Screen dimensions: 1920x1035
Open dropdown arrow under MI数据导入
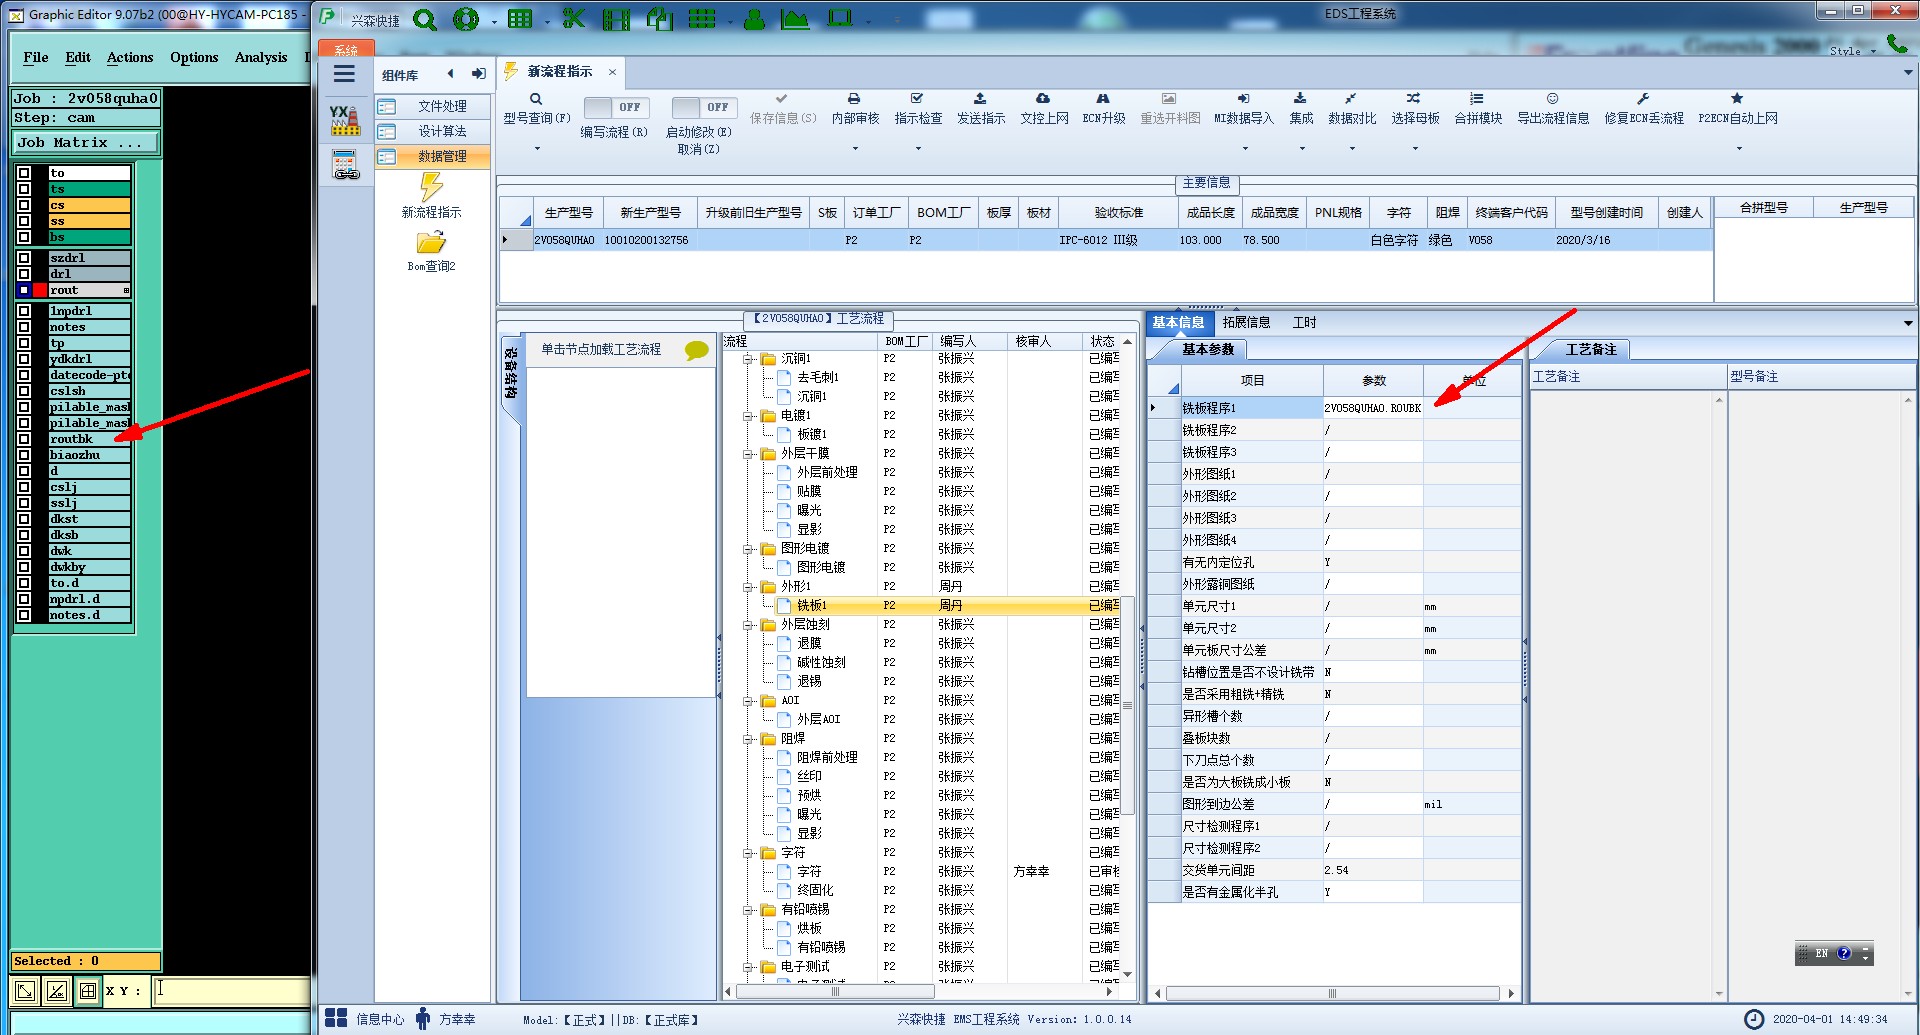1245,149
